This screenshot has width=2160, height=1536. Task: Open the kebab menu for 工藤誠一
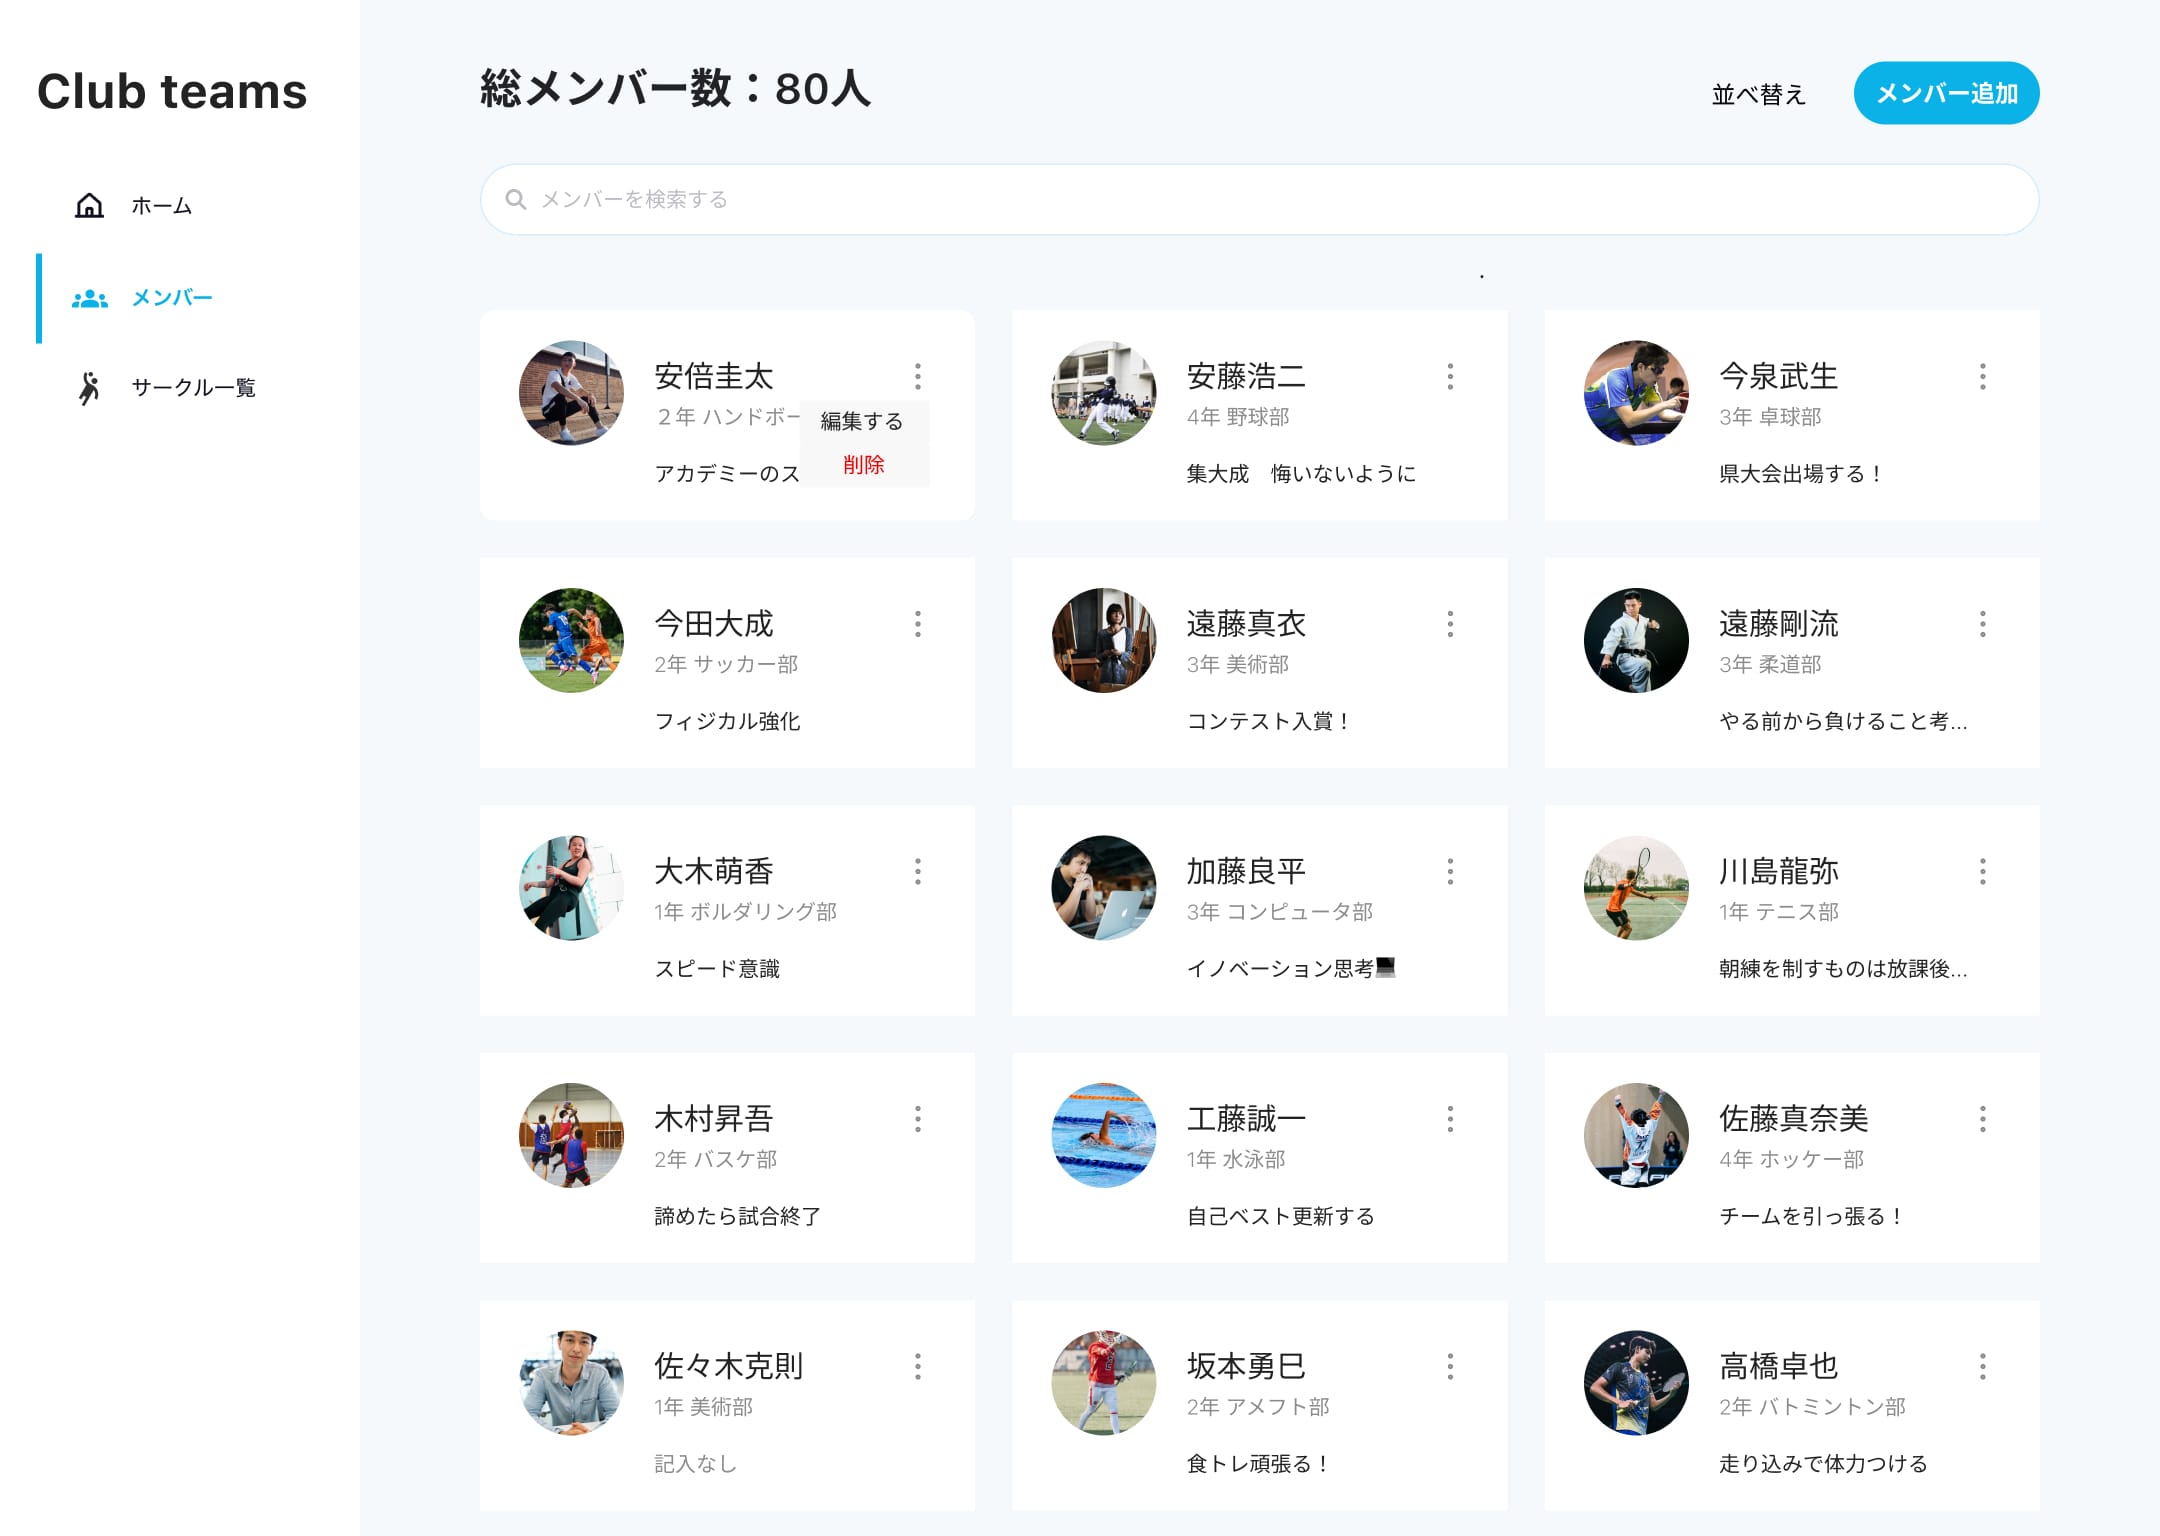[x=1450, y=1119]
